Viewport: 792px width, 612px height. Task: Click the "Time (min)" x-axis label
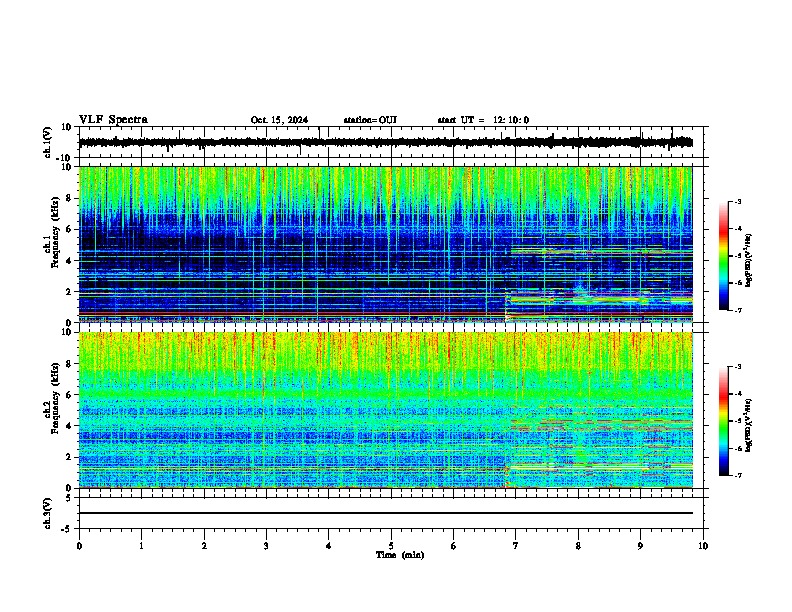[x=400, y=555]
